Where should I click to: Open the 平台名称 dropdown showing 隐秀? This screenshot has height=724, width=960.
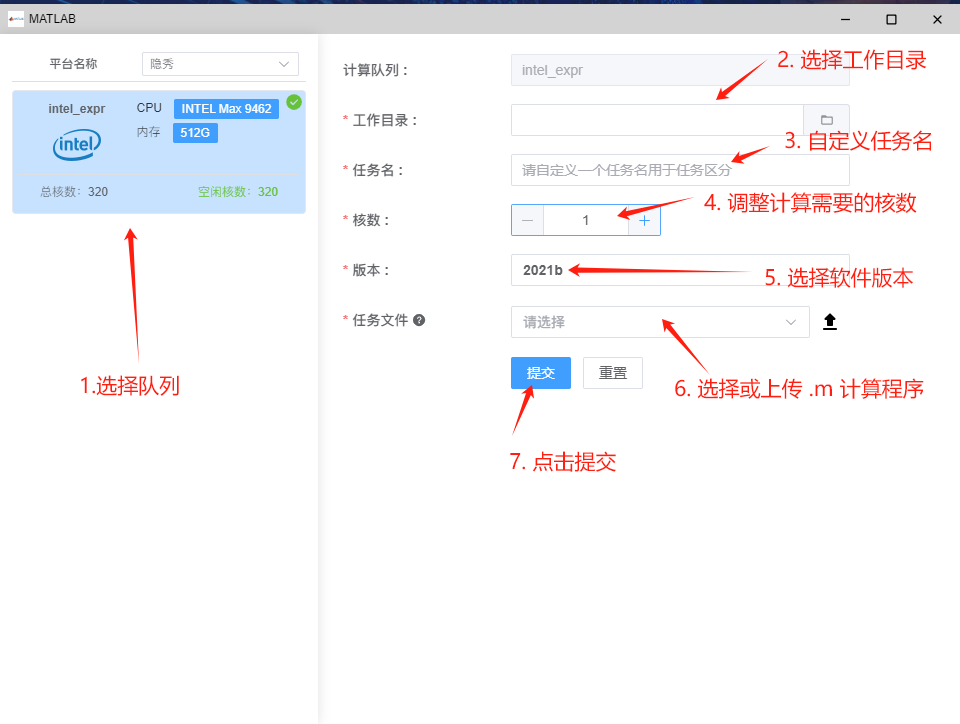(219, 63)
